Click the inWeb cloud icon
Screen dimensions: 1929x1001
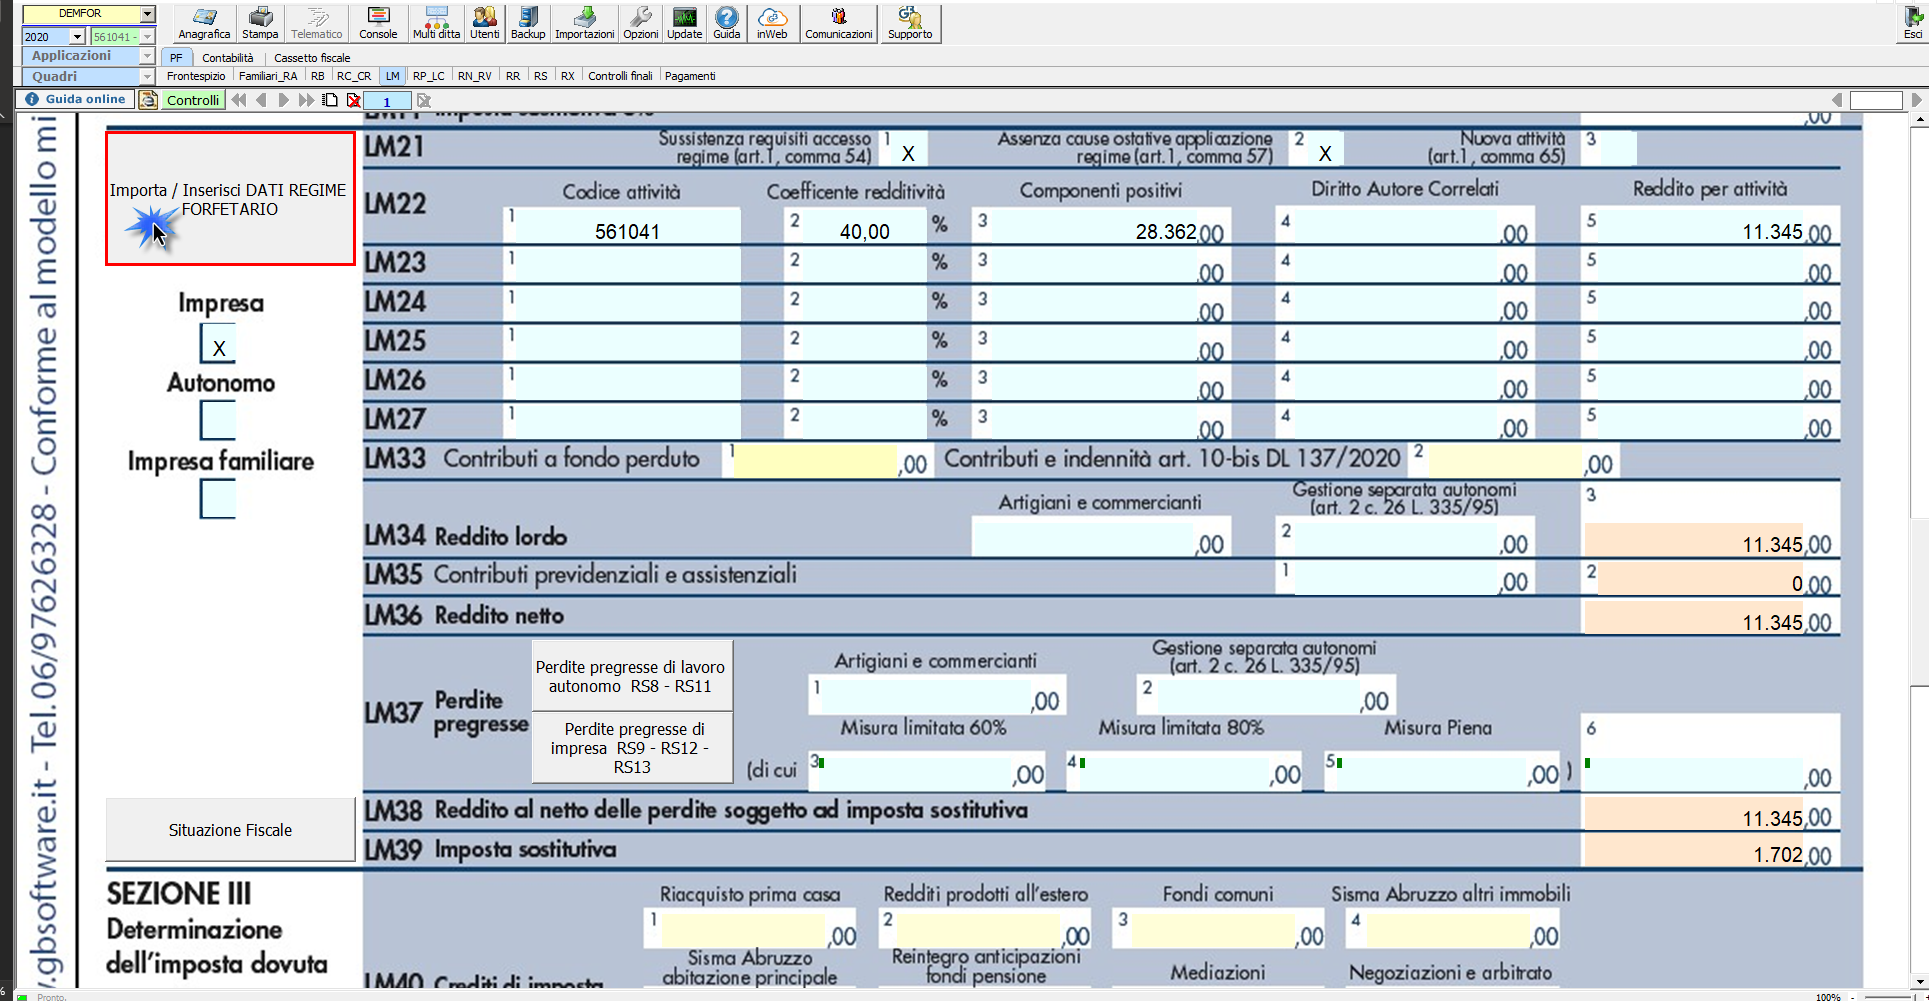point(771,23)
